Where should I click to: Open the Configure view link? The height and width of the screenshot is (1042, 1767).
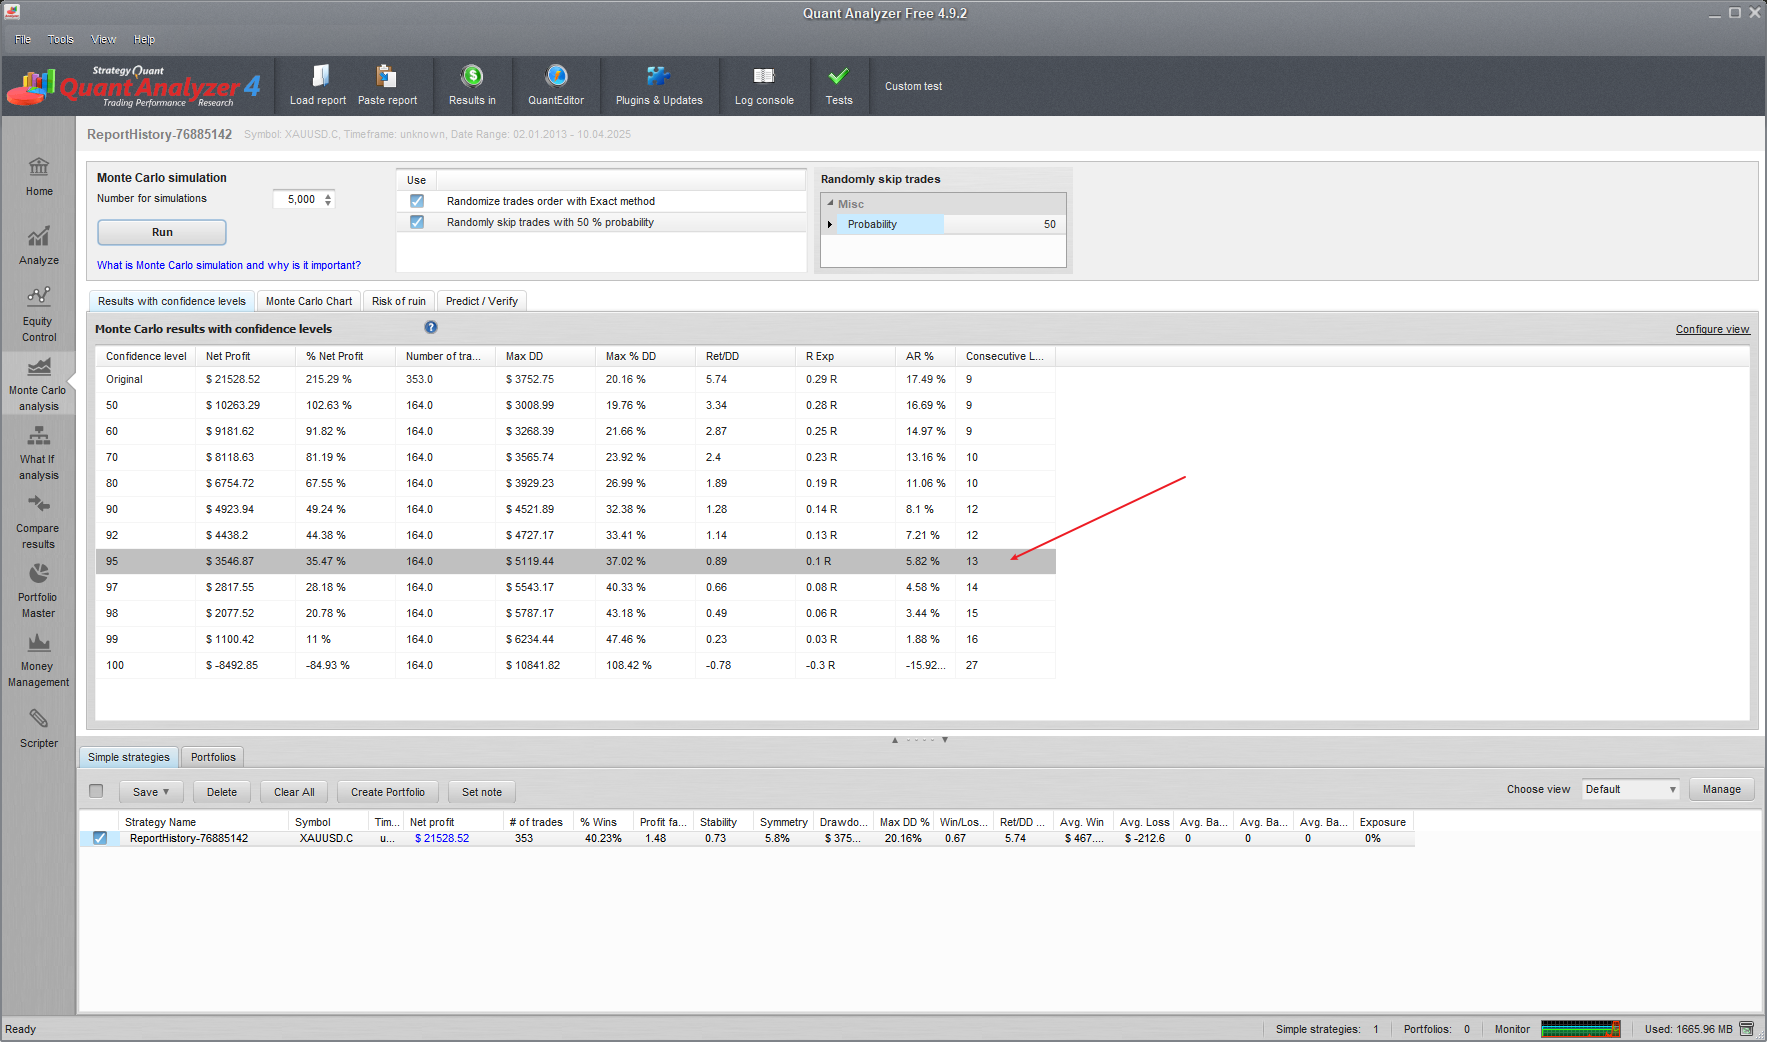tap(1712, 329)
